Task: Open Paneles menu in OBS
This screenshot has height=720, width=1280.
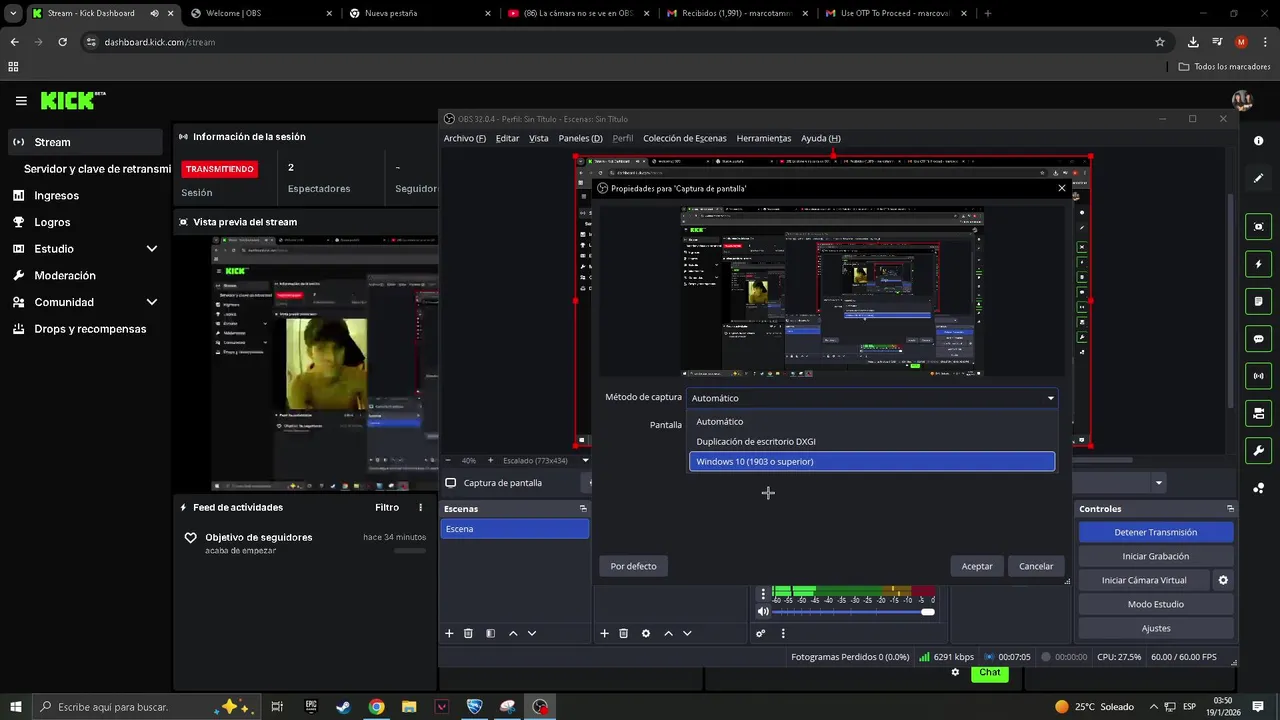Action: pyautogui.click(x=580, y=138)
